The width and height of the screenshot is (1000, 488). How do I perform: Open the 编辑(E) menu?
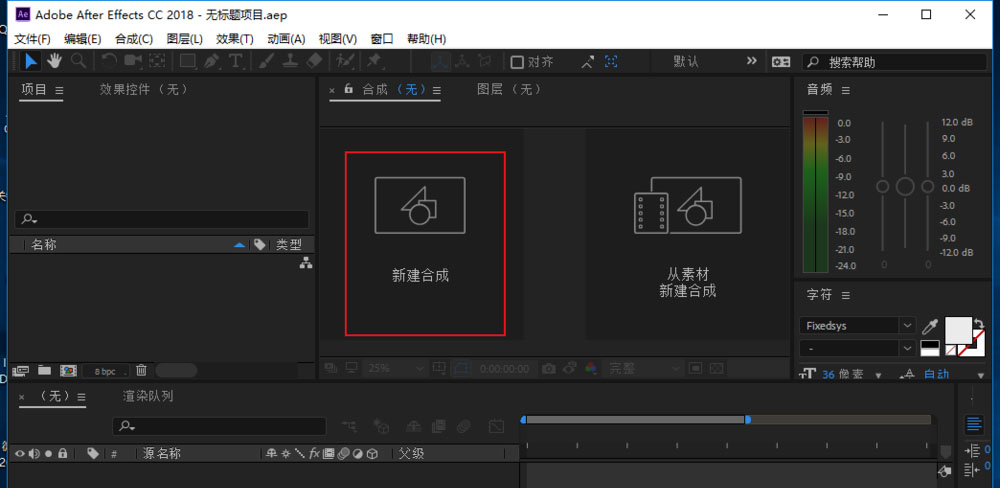[82, 39]
